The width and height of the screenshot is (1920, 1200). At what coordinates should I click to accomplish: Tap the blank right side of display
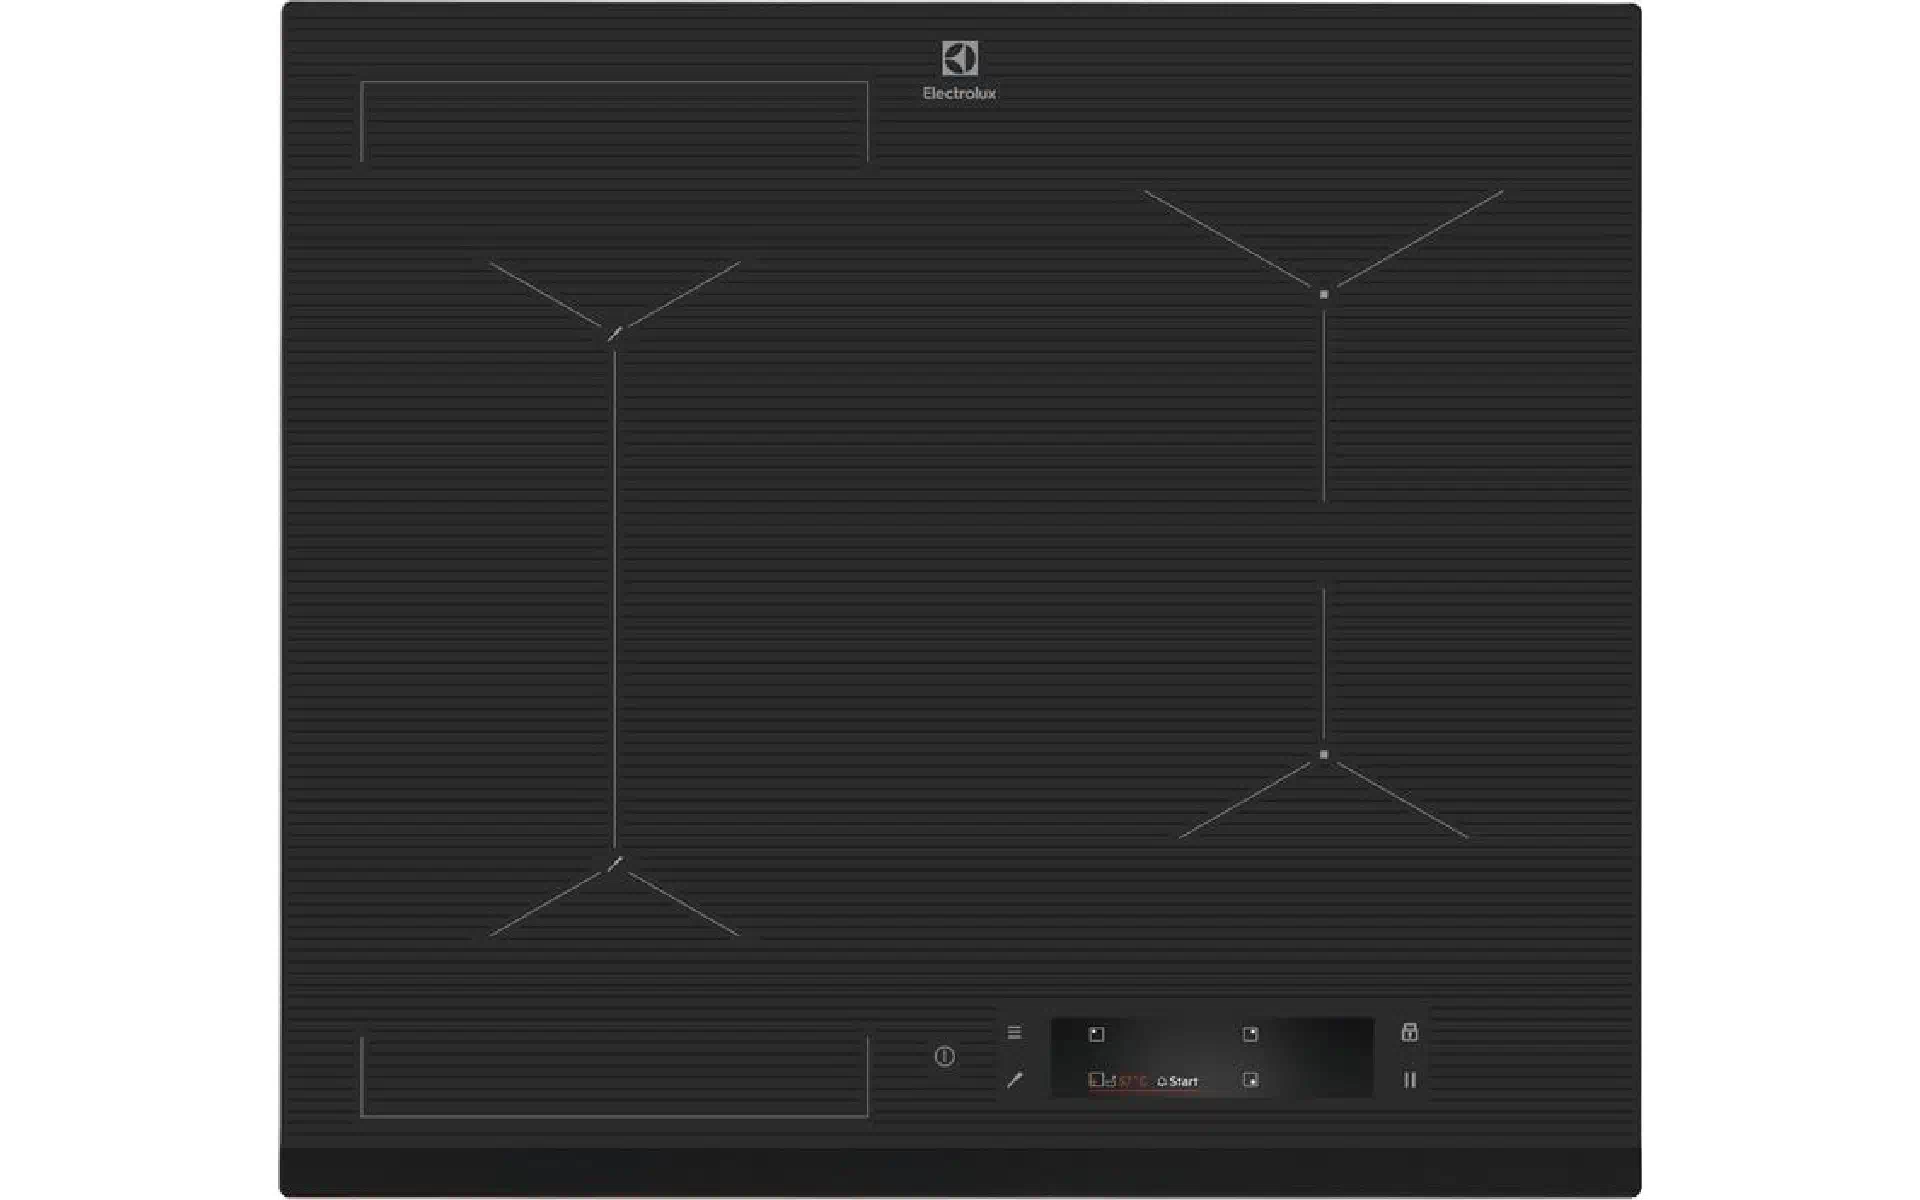tap(1320, 1057)
